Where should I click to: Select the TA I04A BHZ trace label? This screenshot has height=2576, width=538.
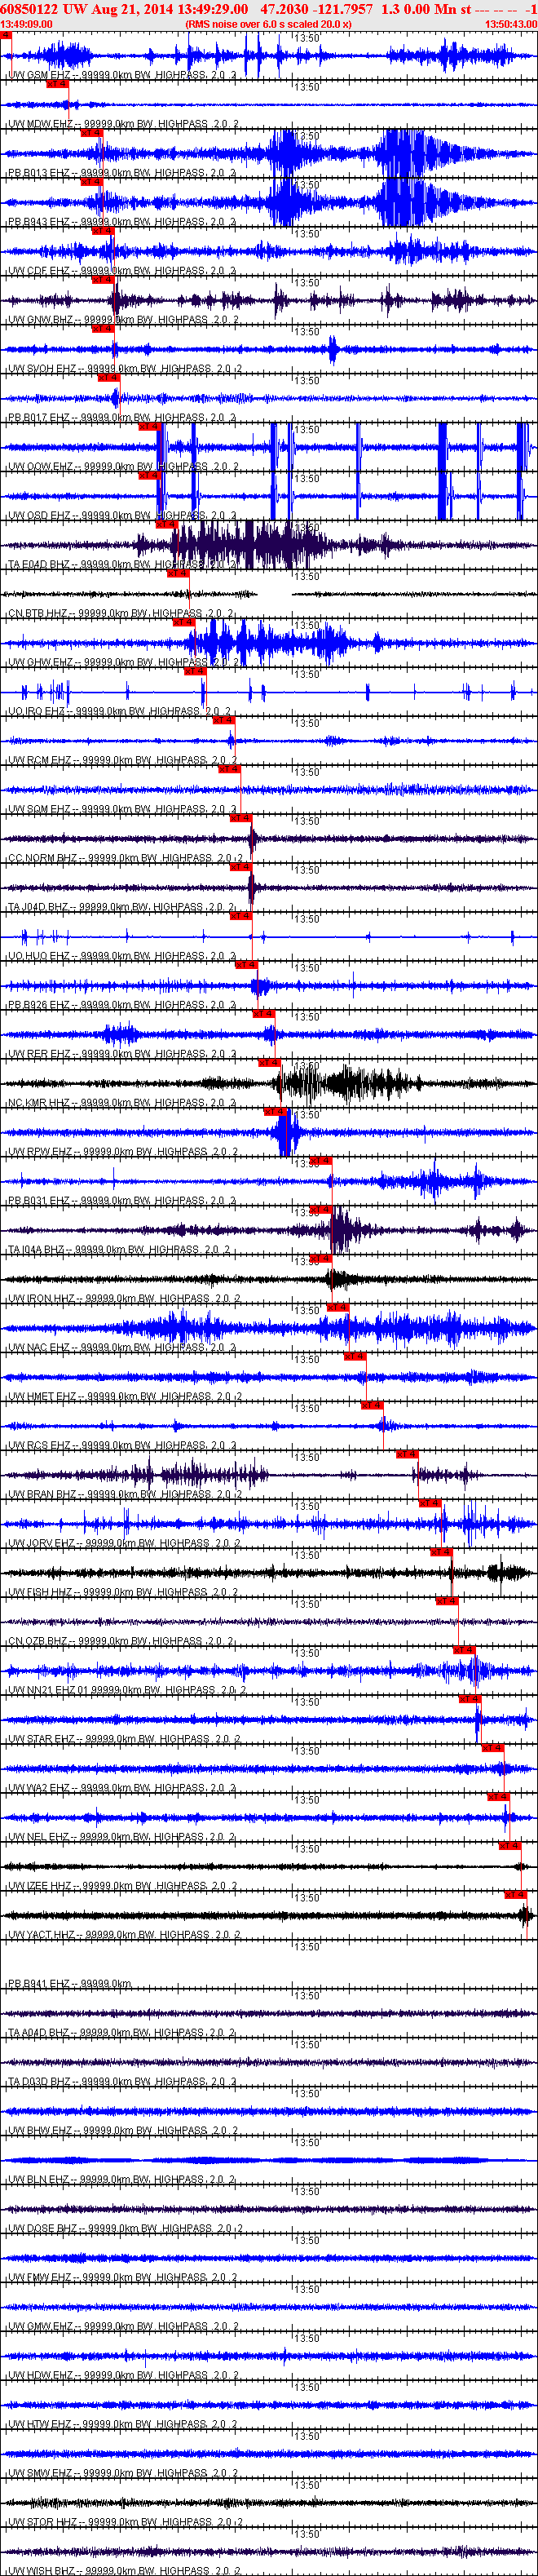click(39, 1250)
